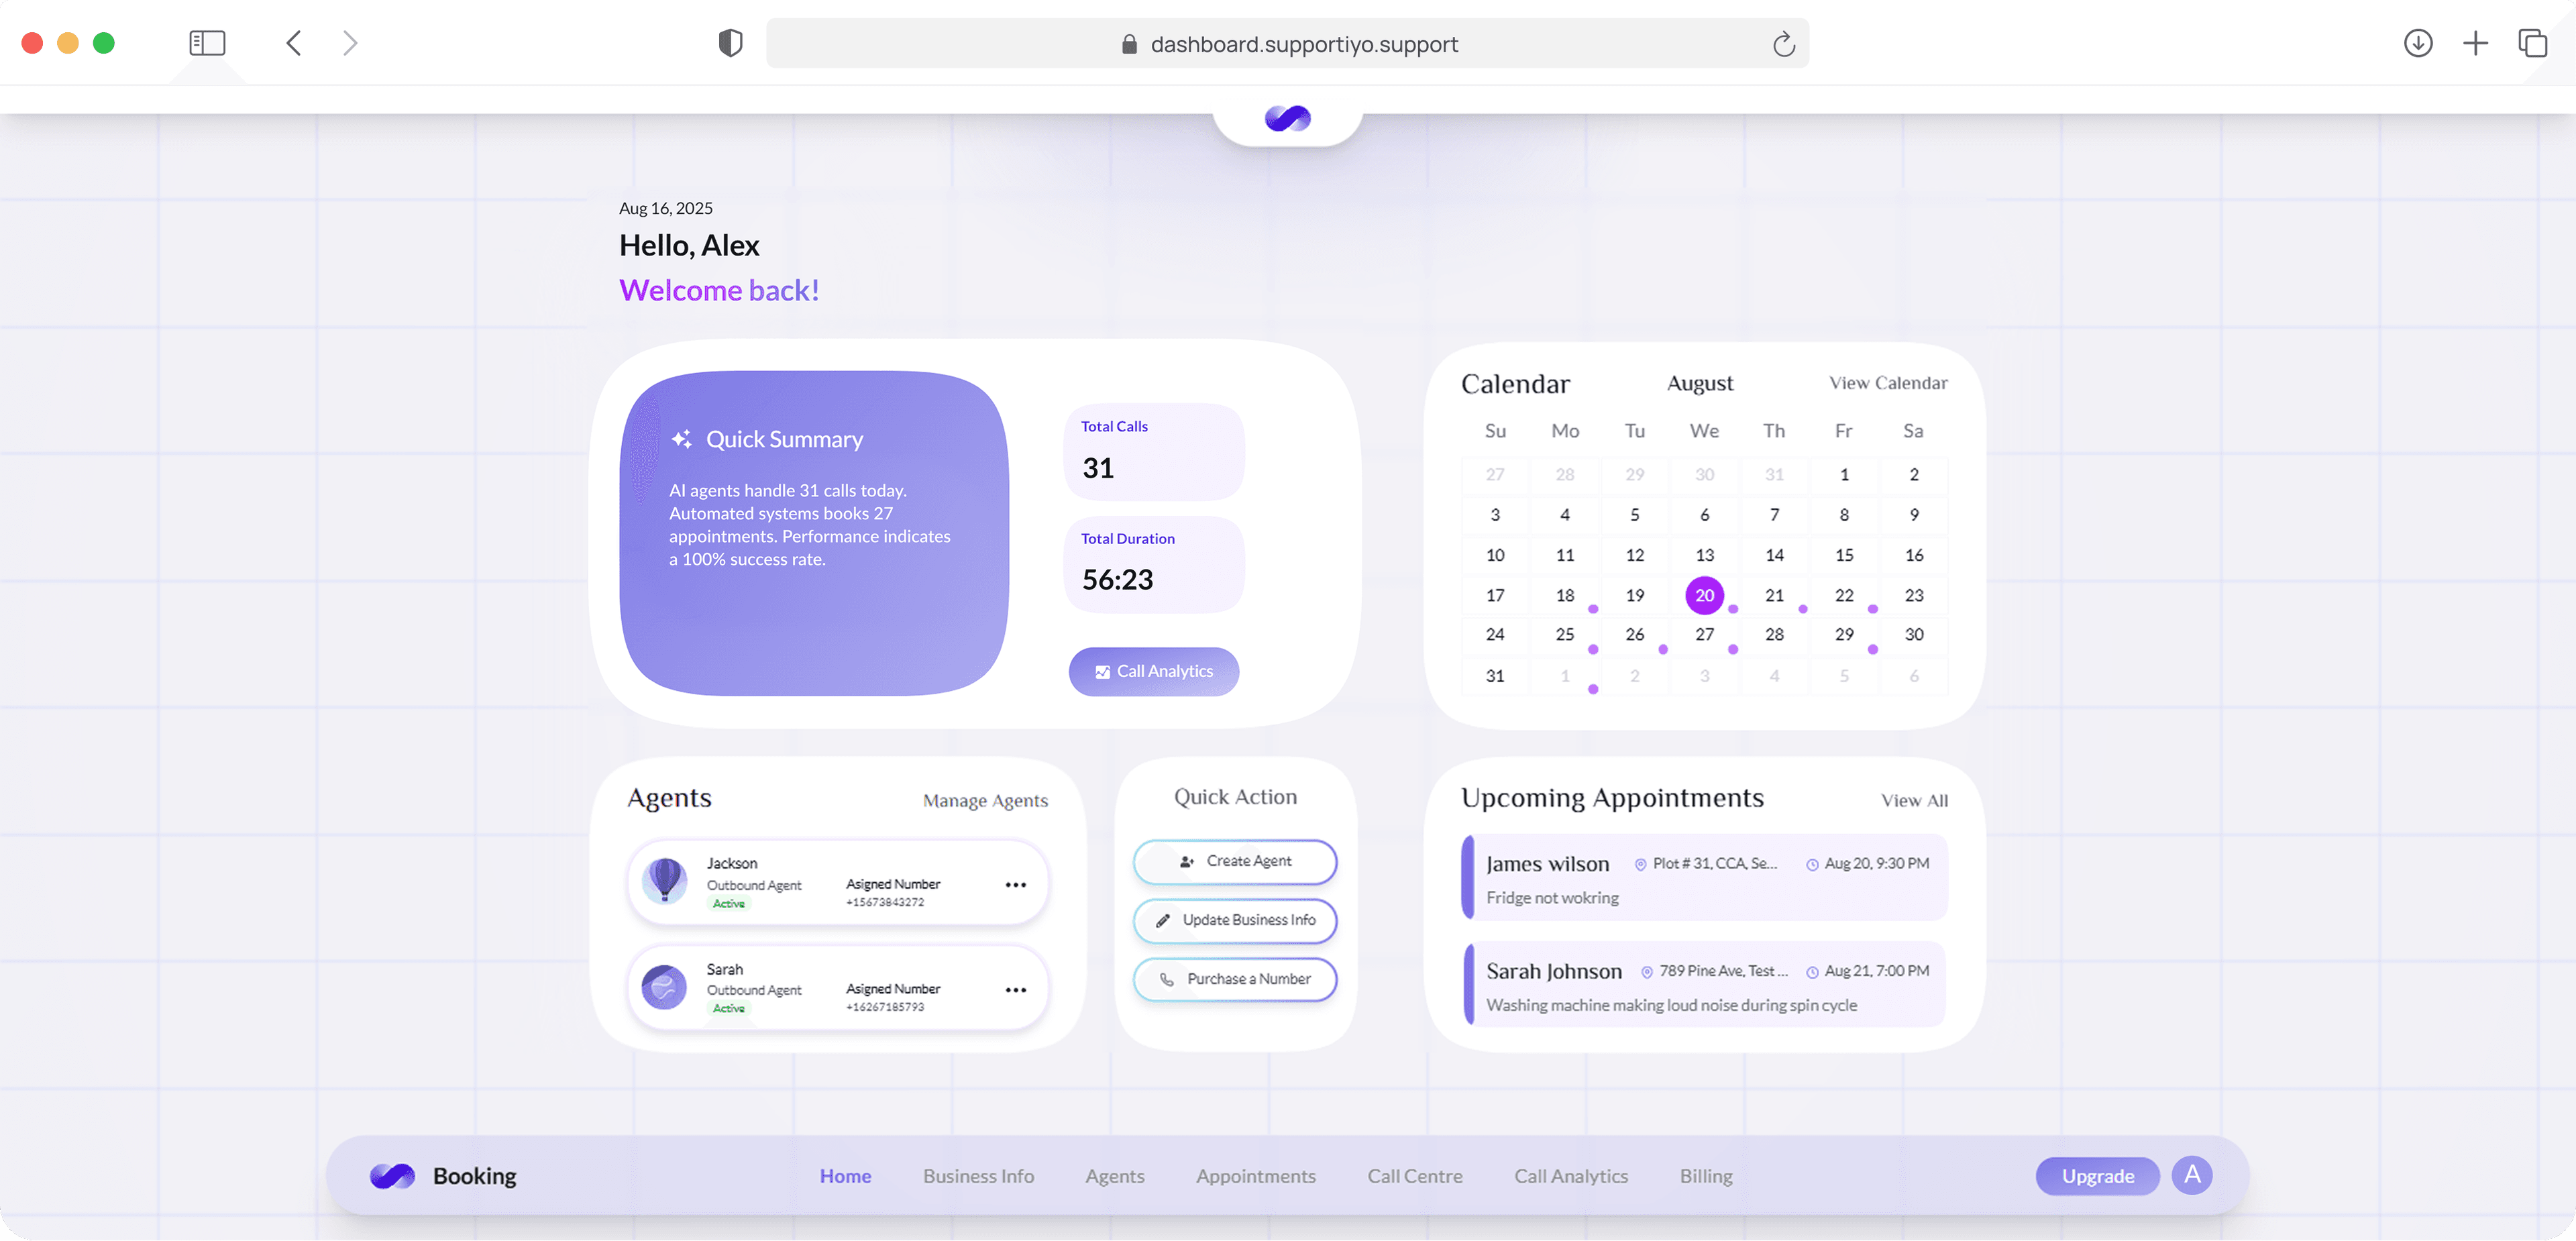The width and height of the screenshot is (2576, 1241).
Task: Open Sarah agent's three-dot menu
Action: point(1015,990)
